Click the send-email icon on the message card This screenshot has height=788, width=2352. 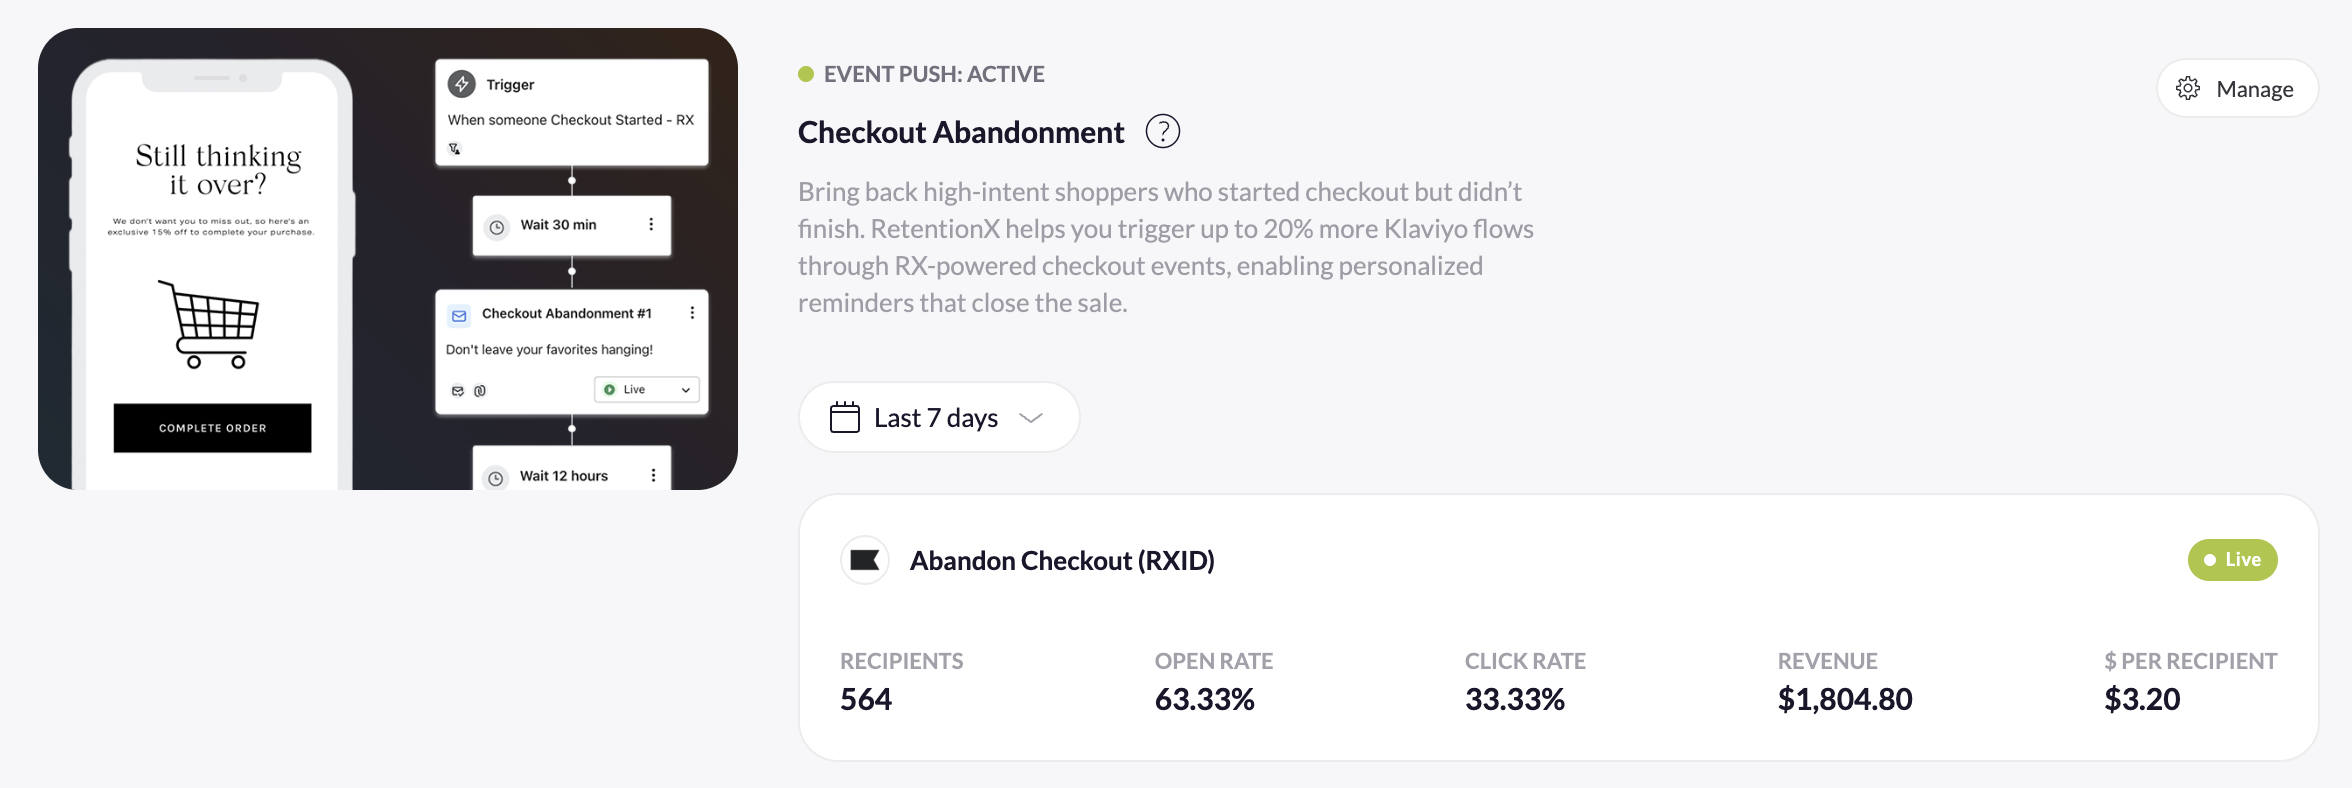[457, 390]
